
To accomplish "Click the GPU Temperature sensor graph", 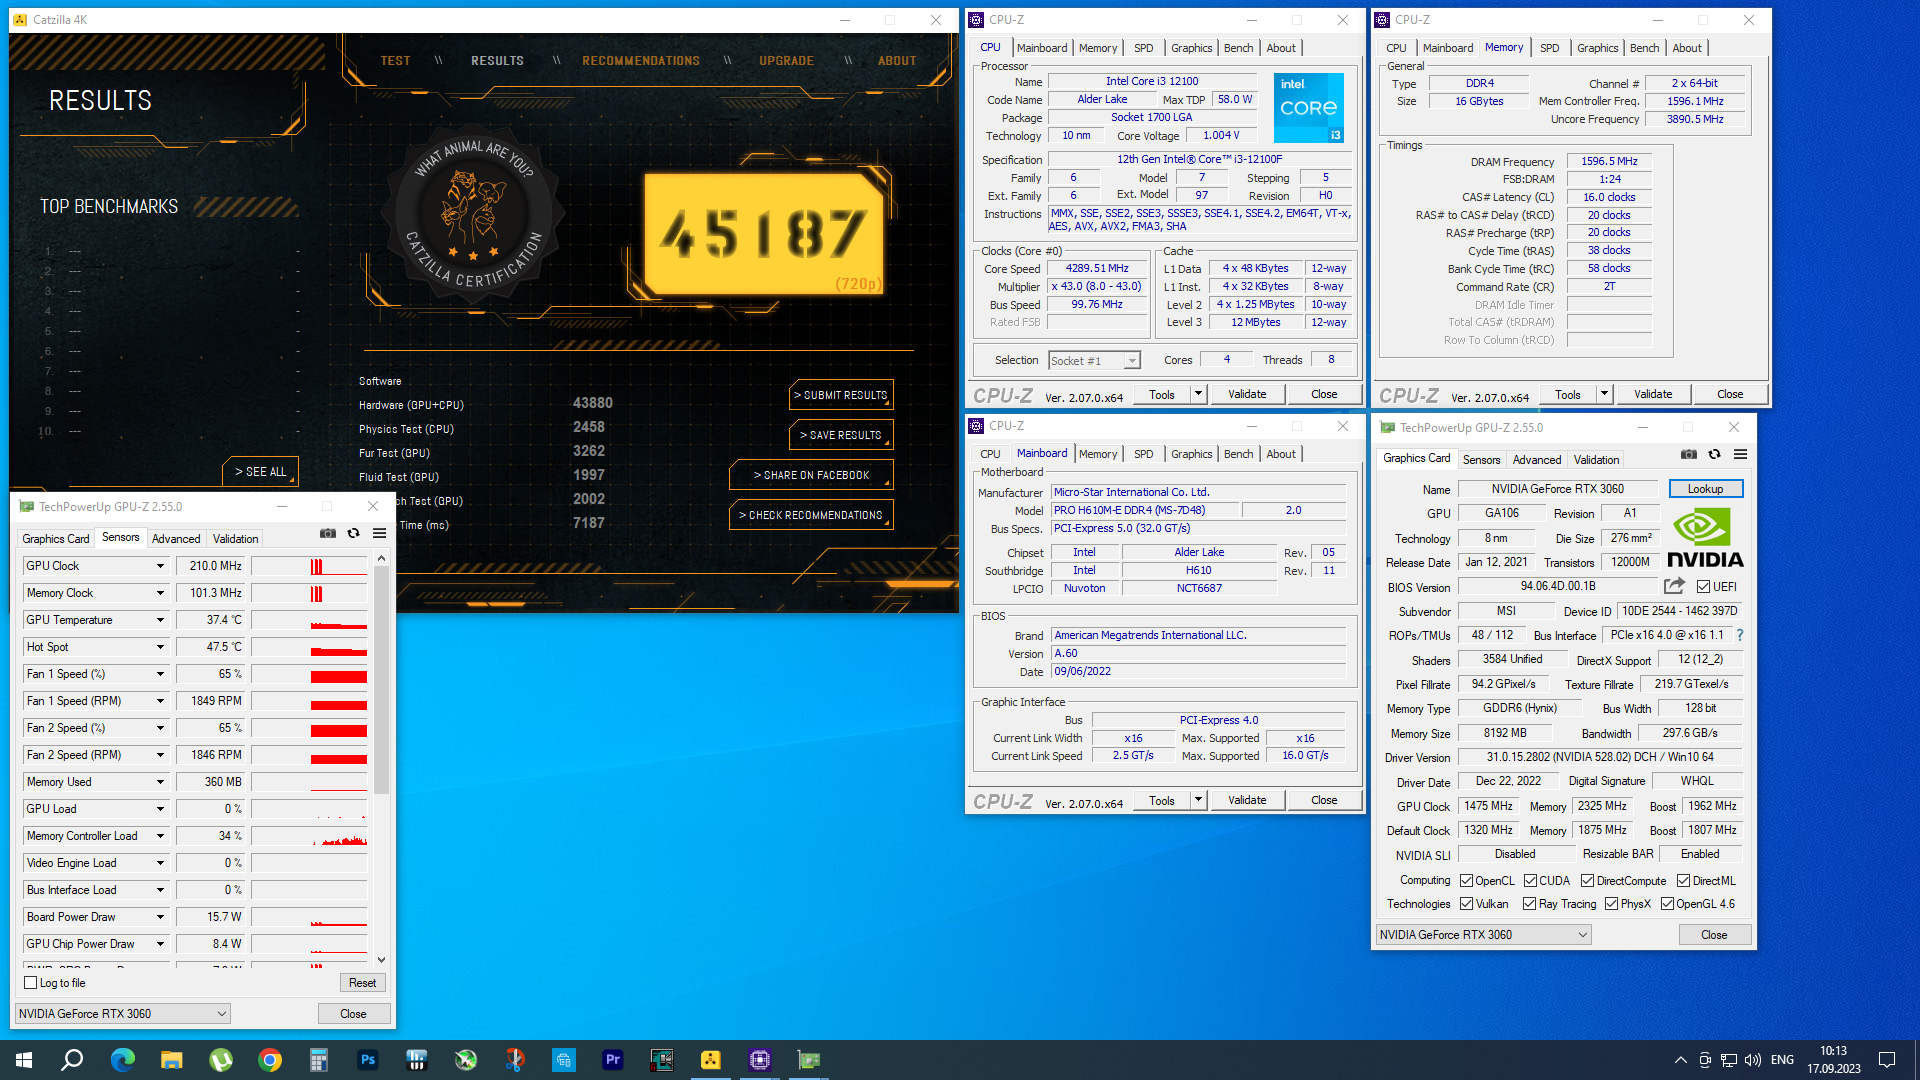I will 309,620.
